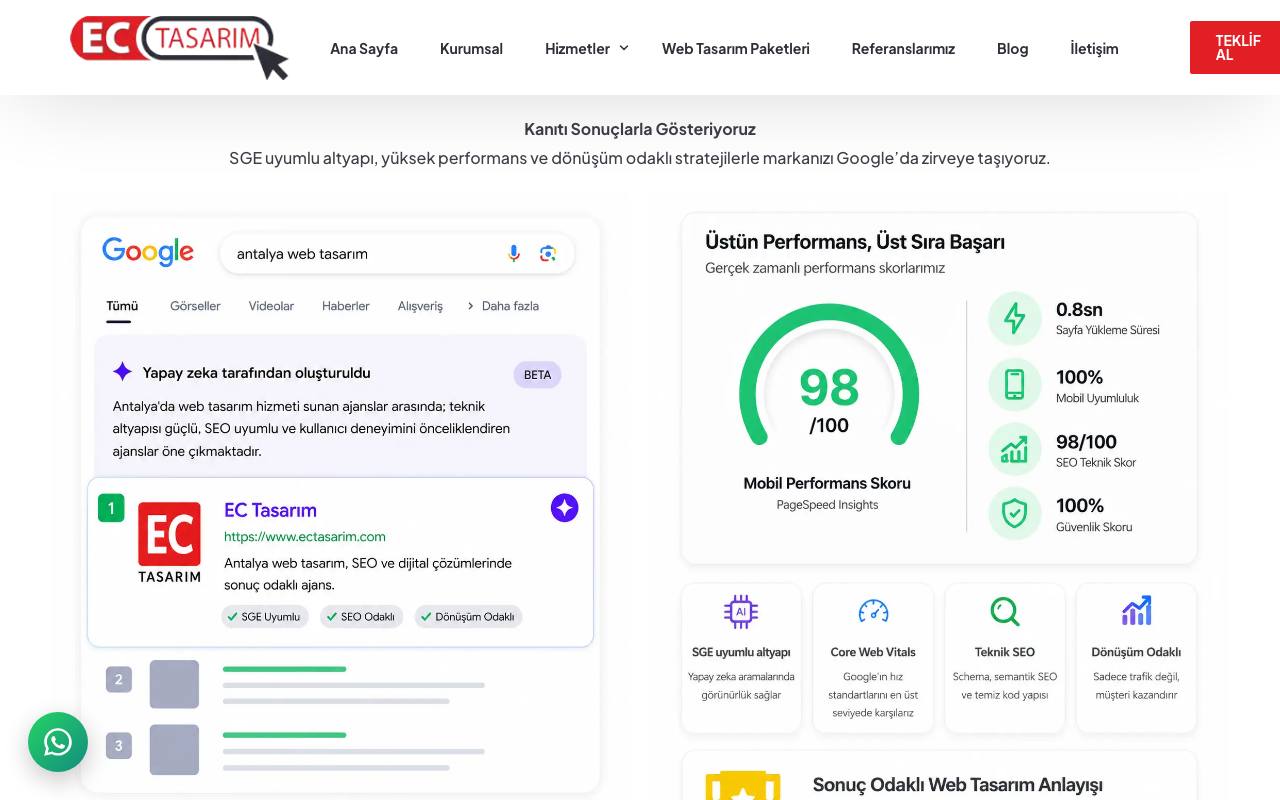This screenshot has width=1280, height=800.
Task: Click the red TEKLİF AL button
Action: point(1235,47)
